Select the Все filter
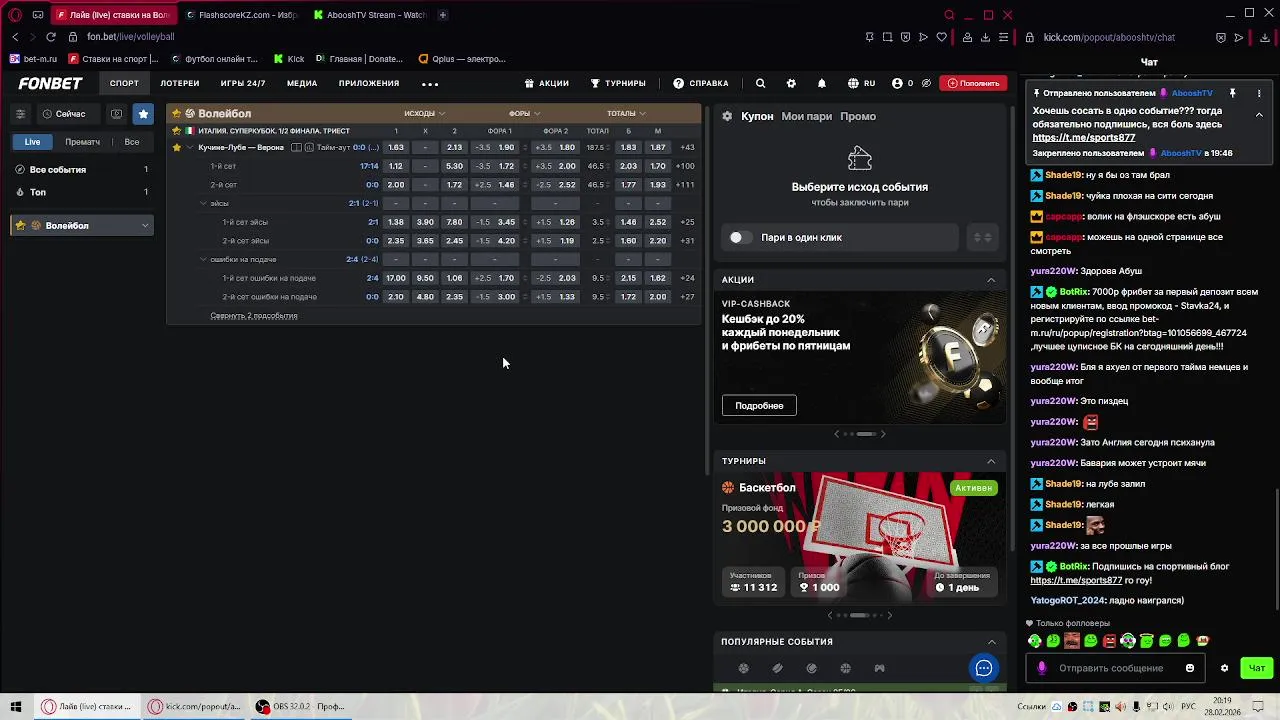 coord(131,142)
